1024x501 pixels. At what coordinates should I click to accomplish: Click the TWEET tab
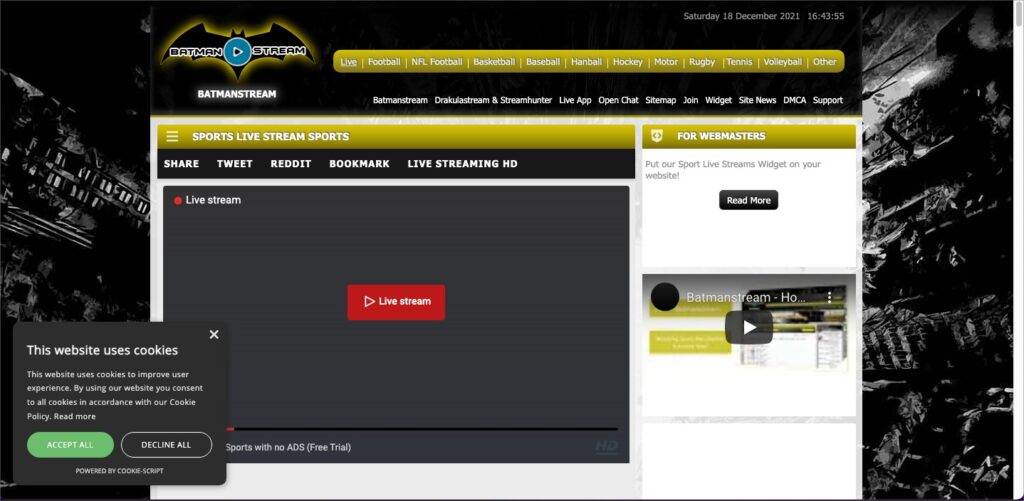tap(234, 164)
